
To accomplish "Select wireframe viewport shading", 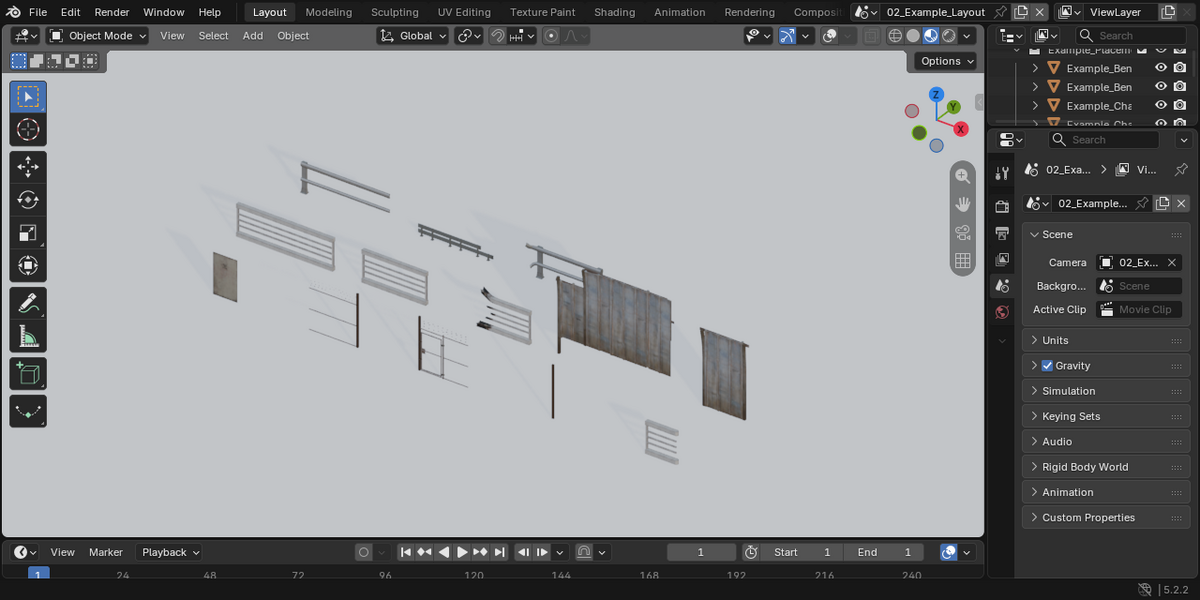I will (x=895, y=35).
